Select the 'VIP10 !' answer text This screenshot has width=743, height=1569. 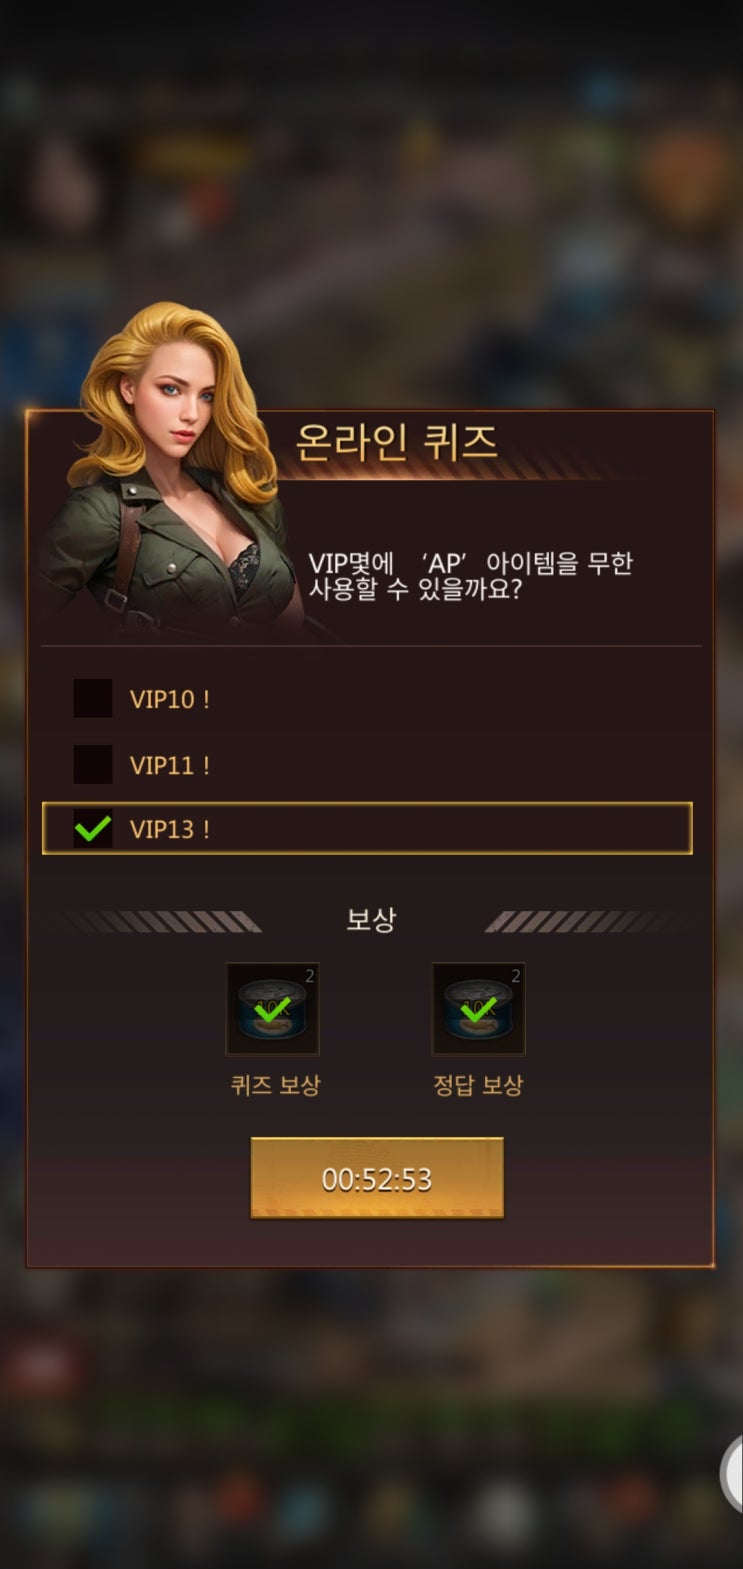click(170, 699)
